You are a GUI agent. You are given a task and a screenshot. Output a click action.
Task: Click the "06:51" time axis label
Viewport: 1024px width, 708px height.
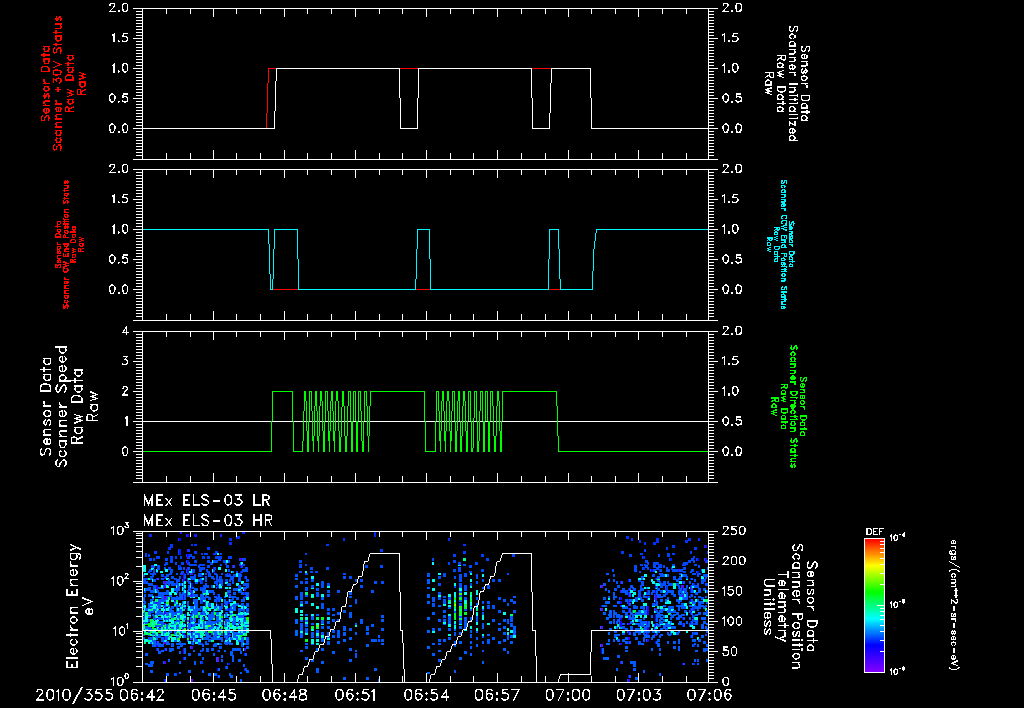pos(355,695)
